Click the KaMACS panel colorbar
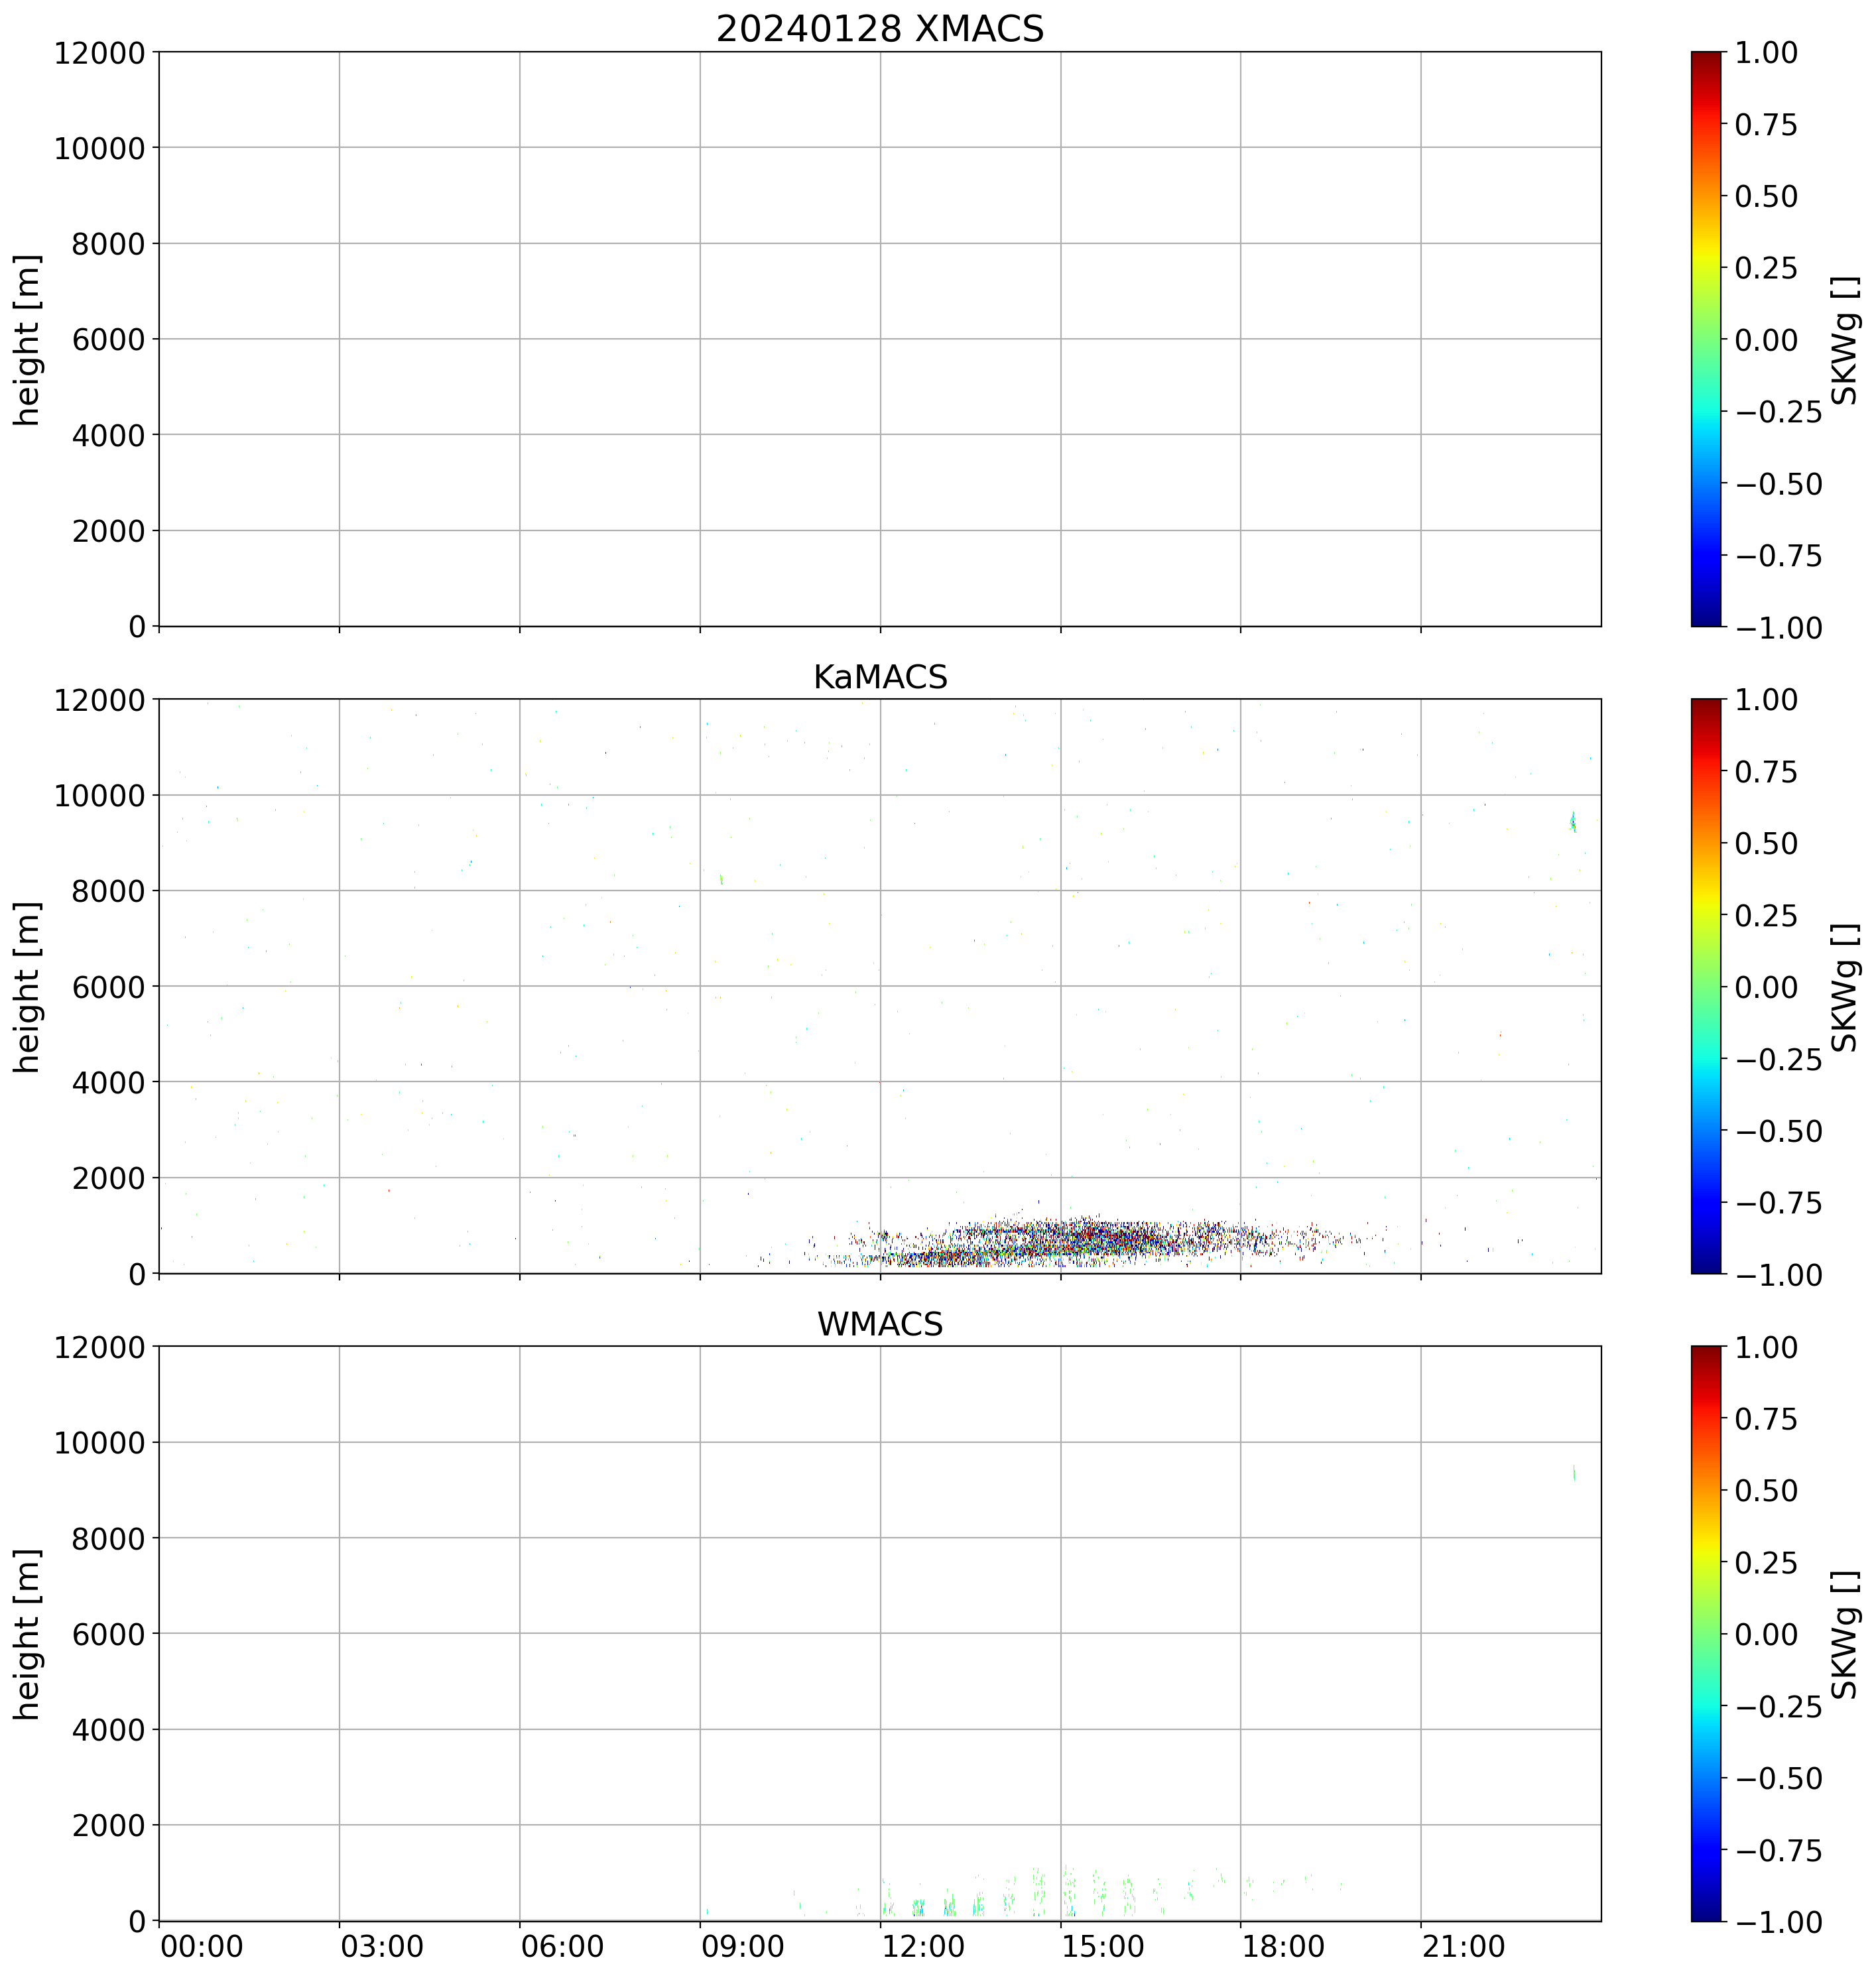This screenshot has width=1876, height=1976. [1706, 986]
